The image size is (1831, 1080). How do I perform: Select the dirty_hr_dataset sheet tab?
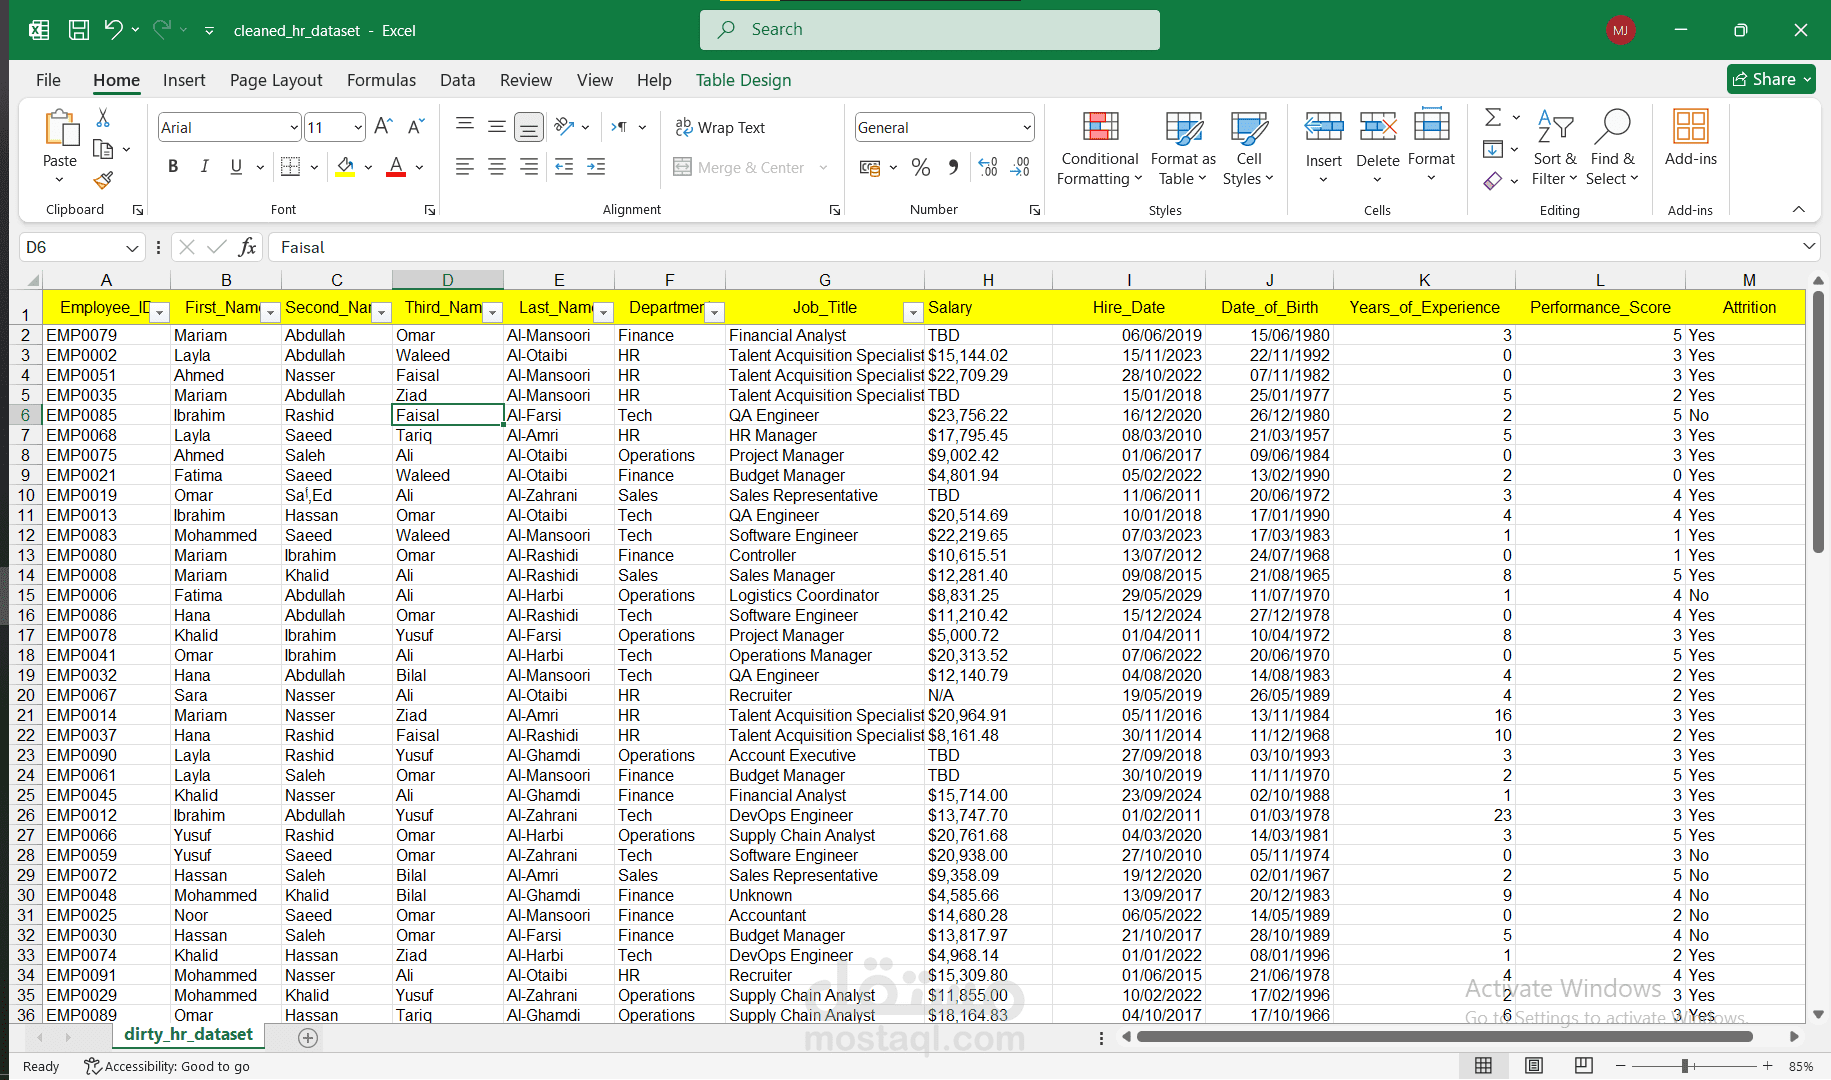(x=189, y=1035)
